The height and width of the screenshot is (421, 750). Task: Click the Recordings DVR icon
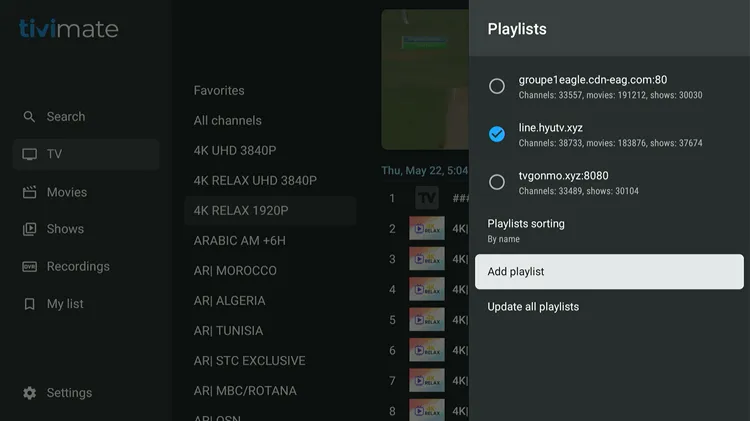[29, 266]
